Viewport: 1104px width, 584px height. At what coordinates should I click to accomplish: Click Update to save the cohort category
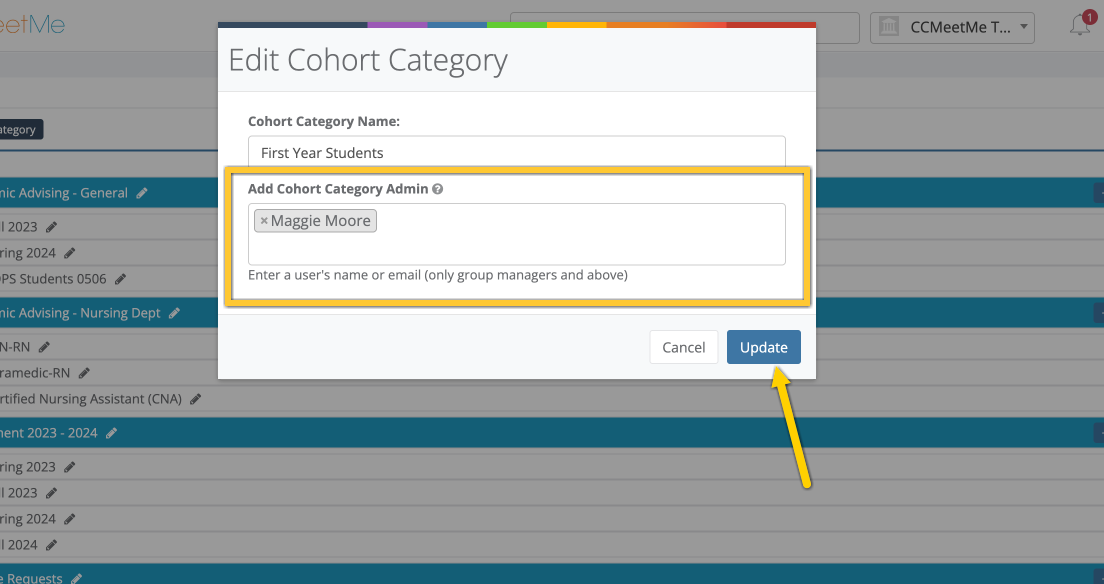[763, 347]
